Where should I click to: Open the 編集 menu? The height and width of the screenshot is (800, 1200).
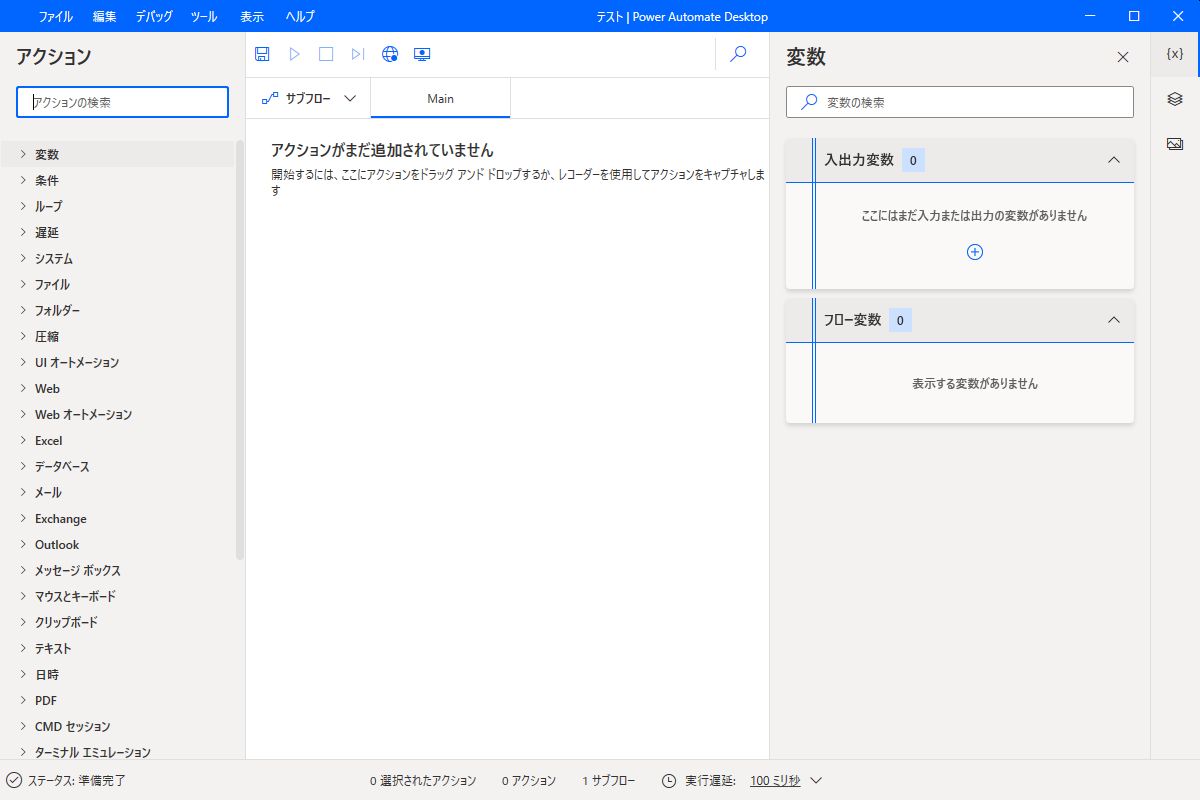pyautogui.click(x=104, y=16)
